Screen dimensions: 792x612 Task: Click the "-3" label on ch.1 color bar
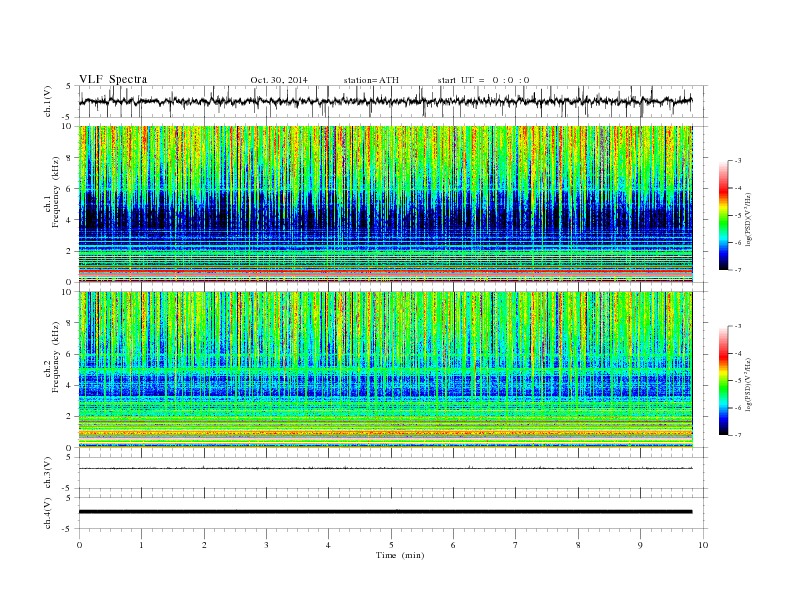pos(737,161)
